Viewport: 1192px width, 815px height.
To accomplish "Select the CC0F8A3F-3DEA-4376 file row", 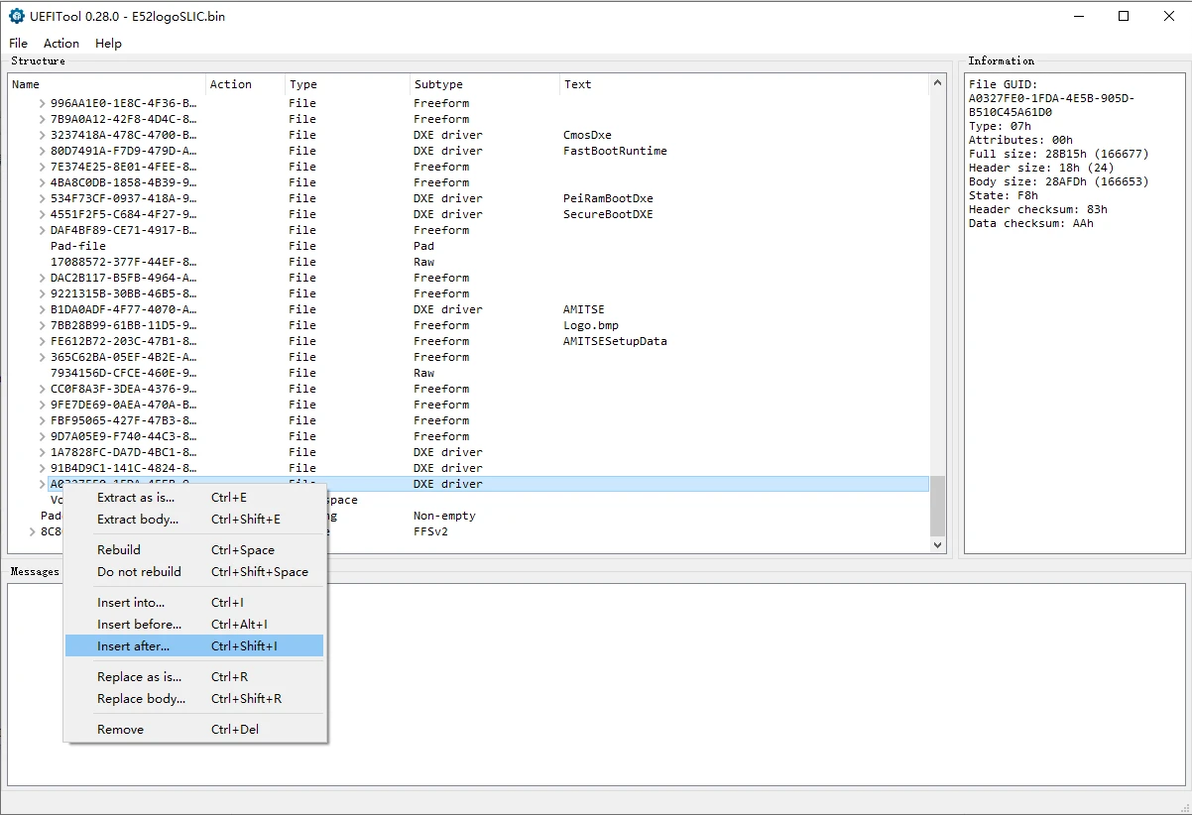I will [x=470, y=389].
